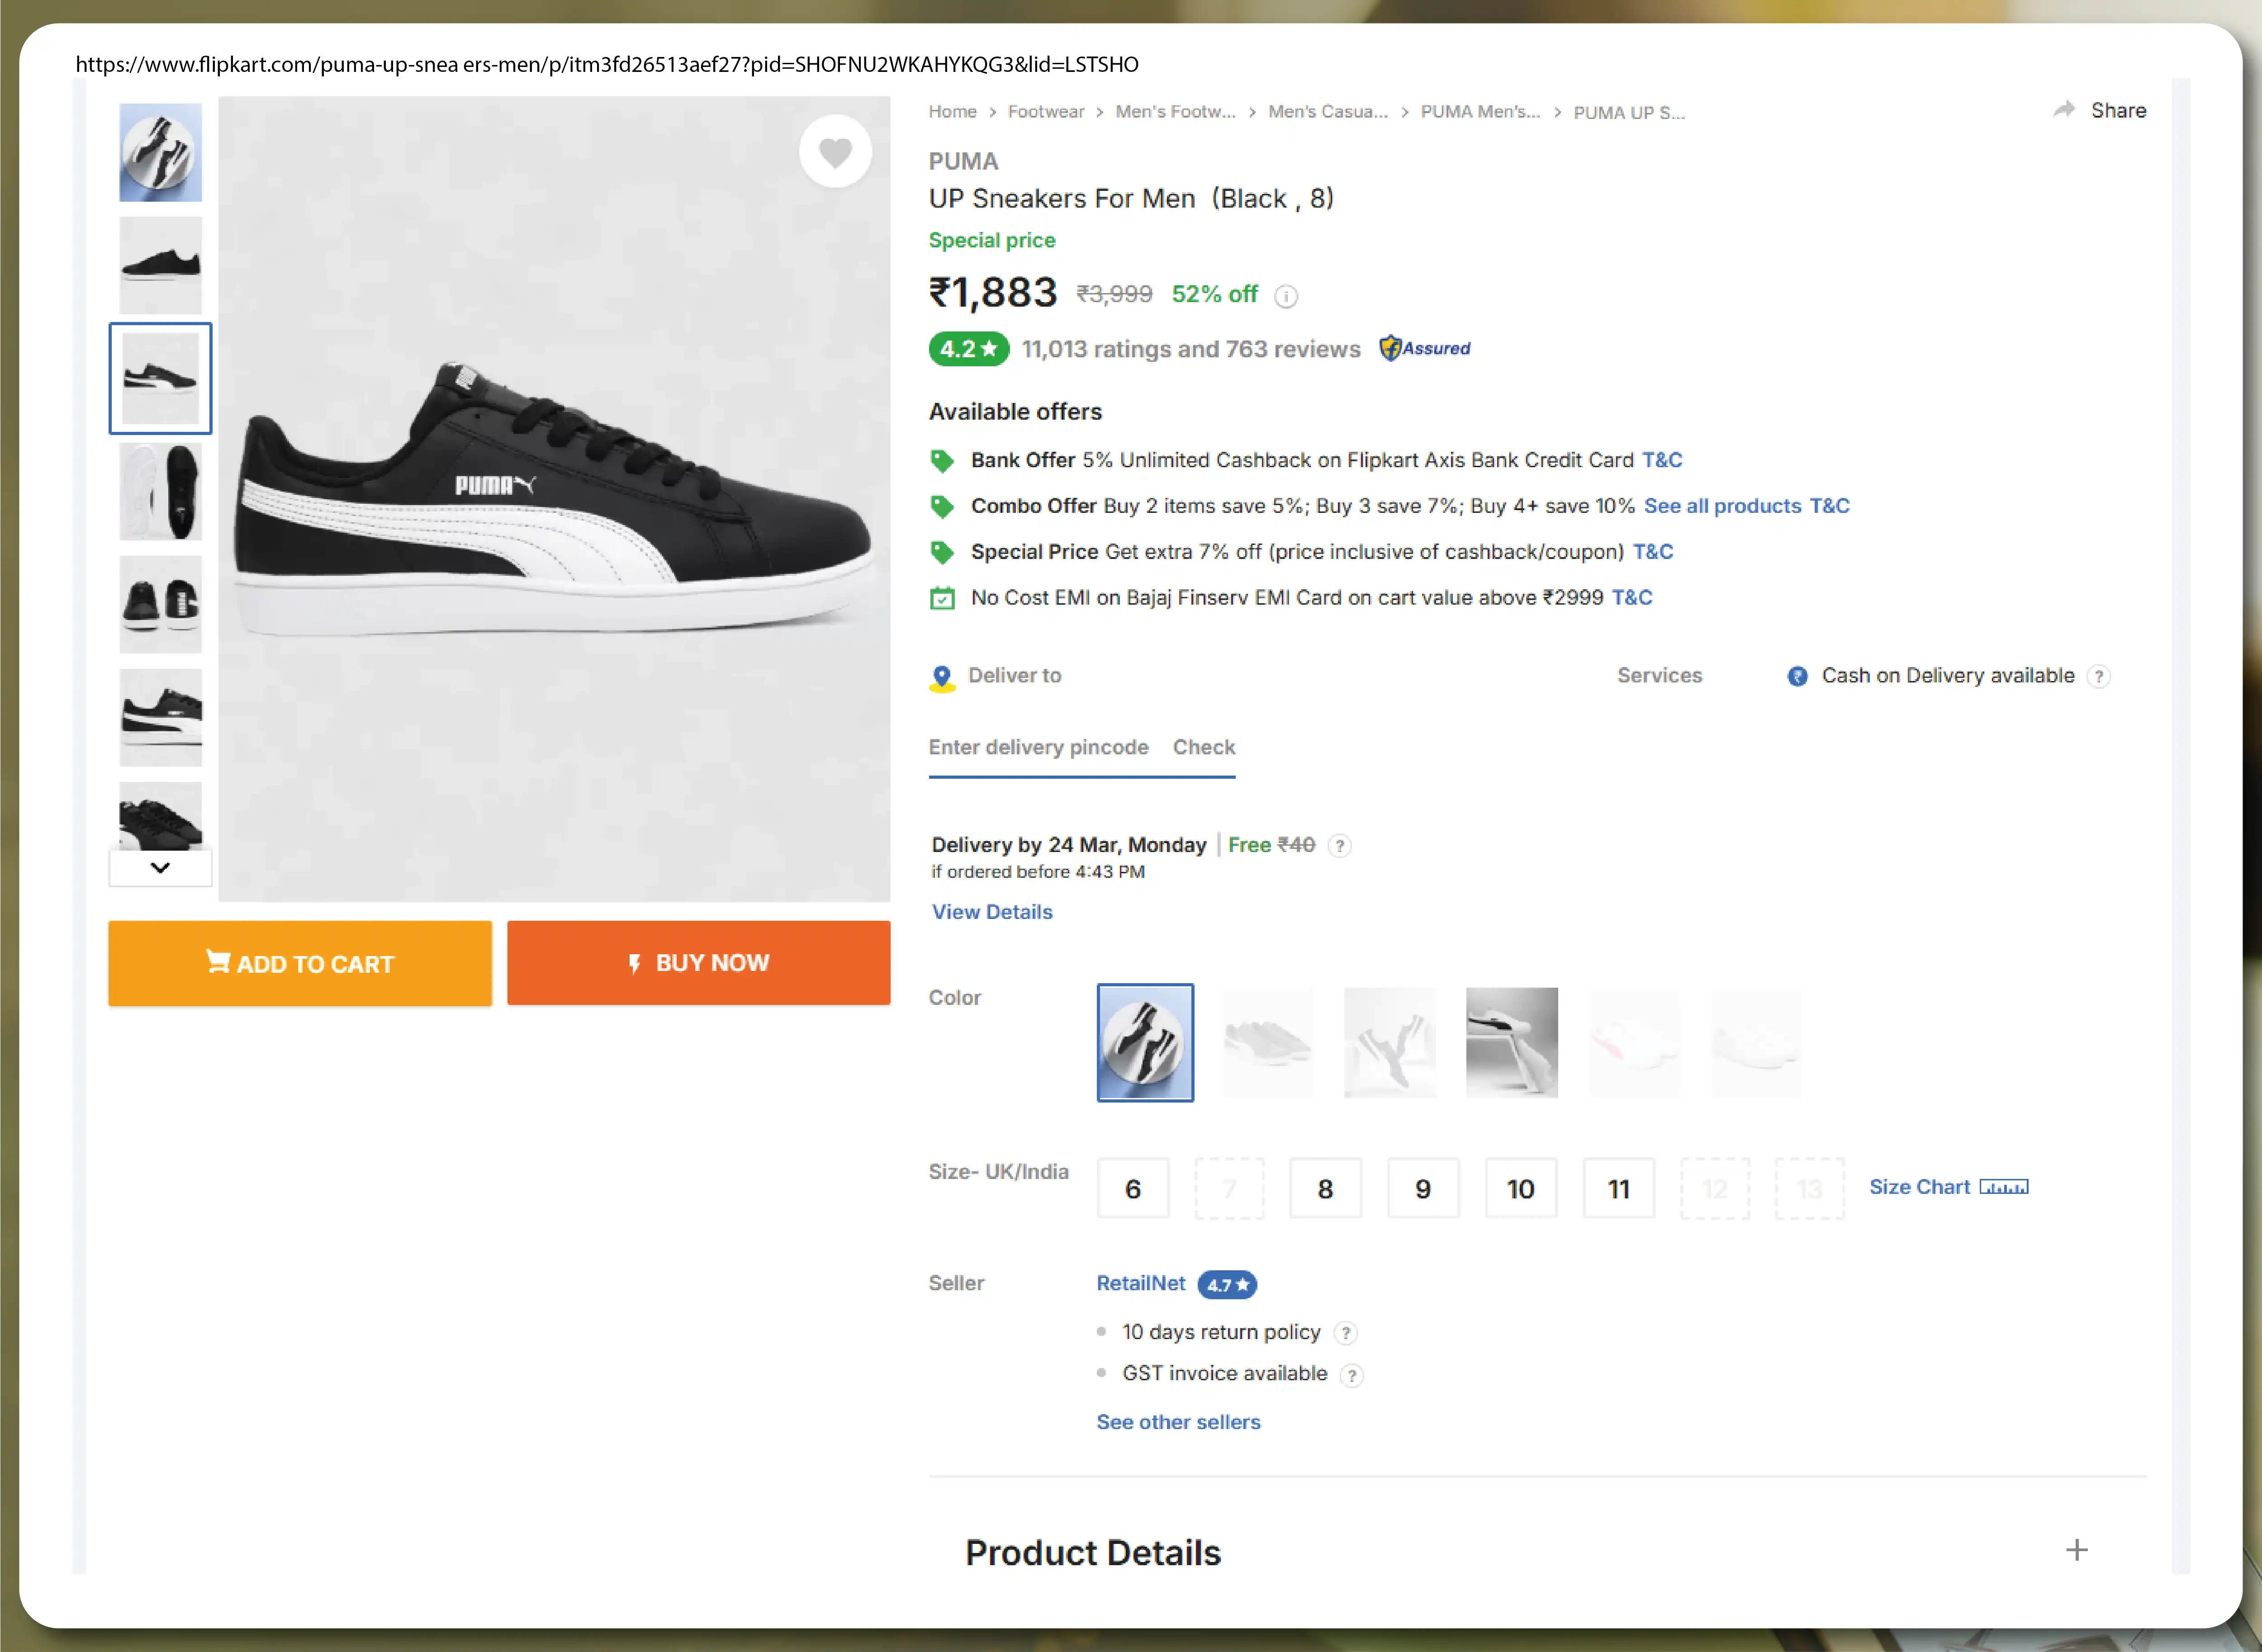Viewport: 2262px width, 1652px height.
Task: Click PUMA UP S... breadcrumb
Action: [1629, 113]
